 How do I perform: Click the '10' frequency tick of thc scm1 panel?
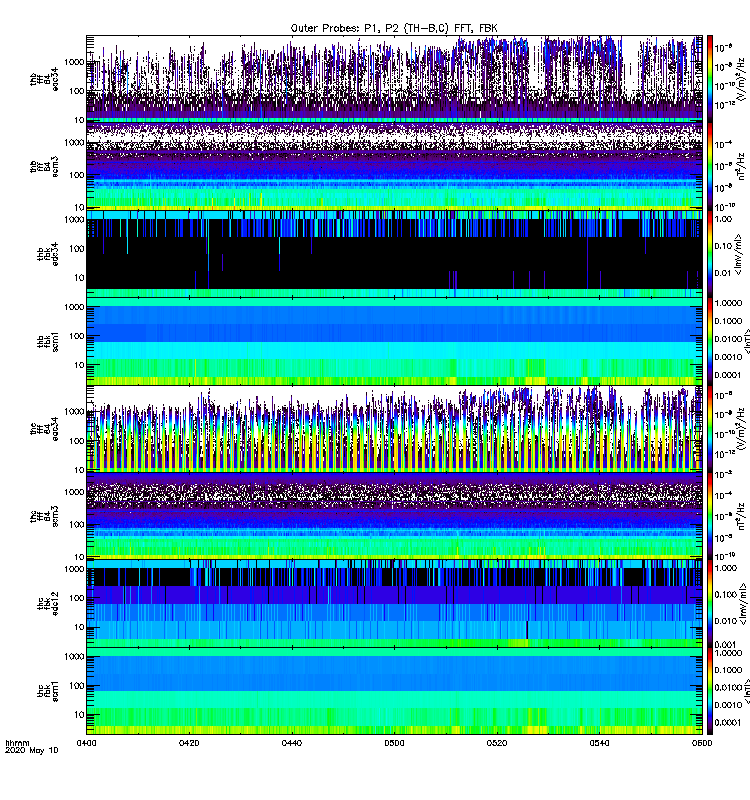coord(79,715)
